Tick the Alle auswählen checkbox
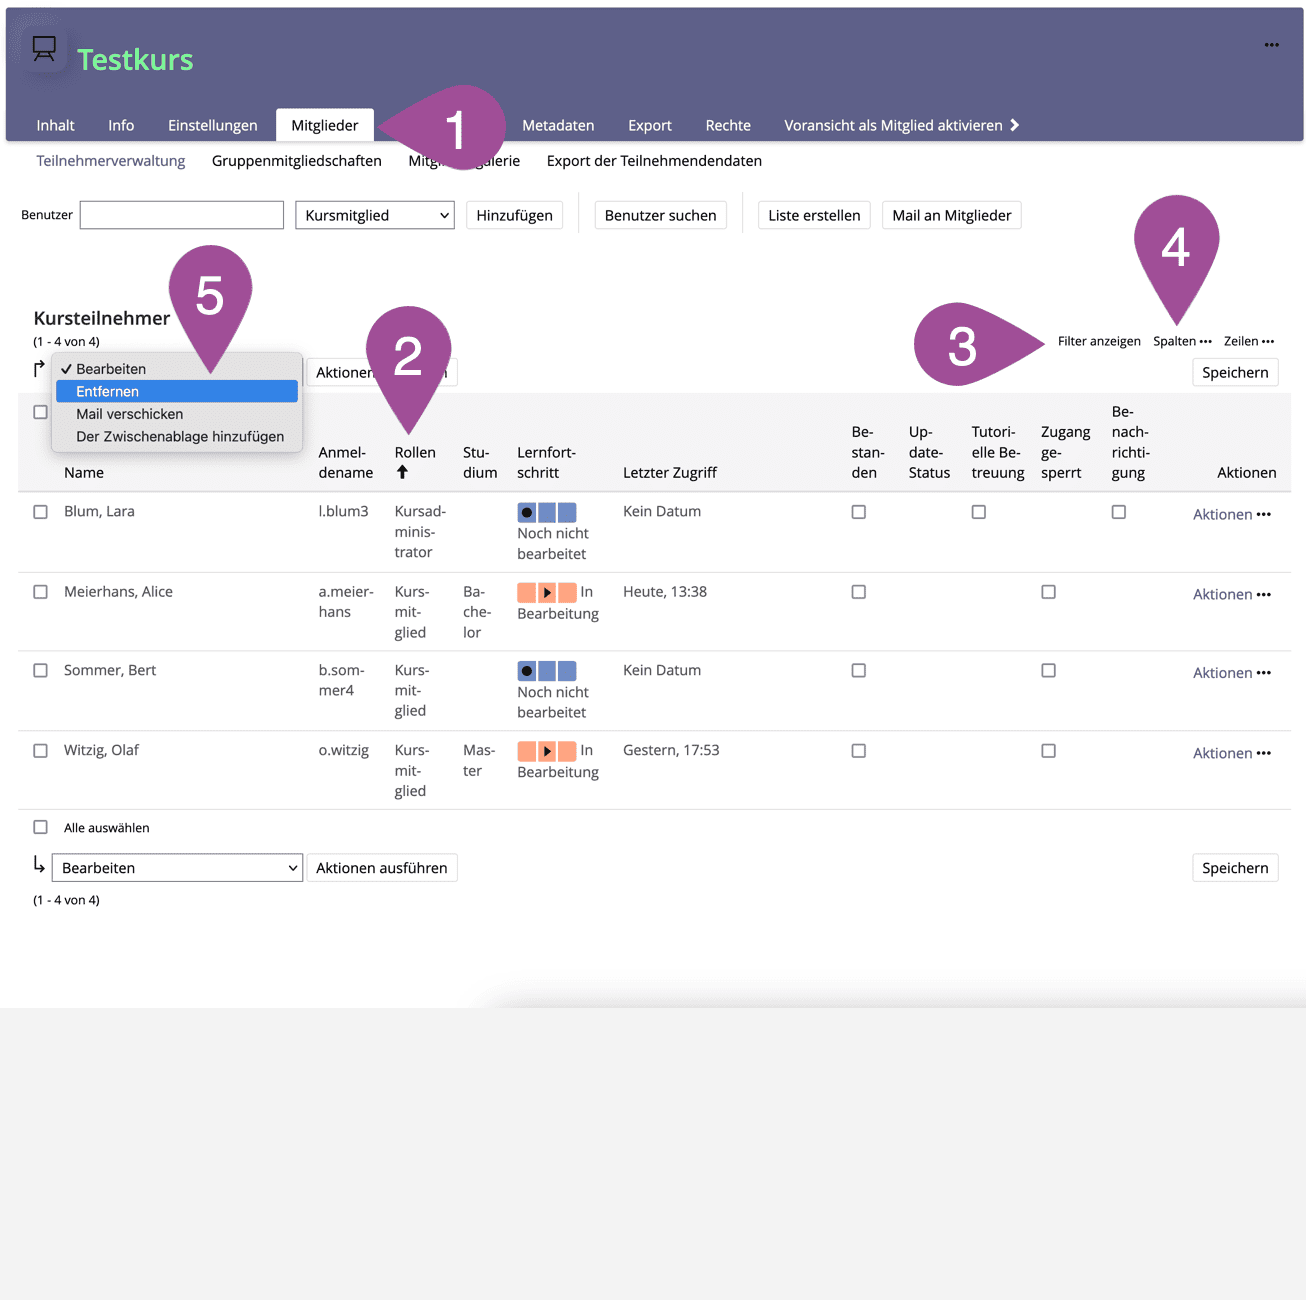 (x=41, y=827)
